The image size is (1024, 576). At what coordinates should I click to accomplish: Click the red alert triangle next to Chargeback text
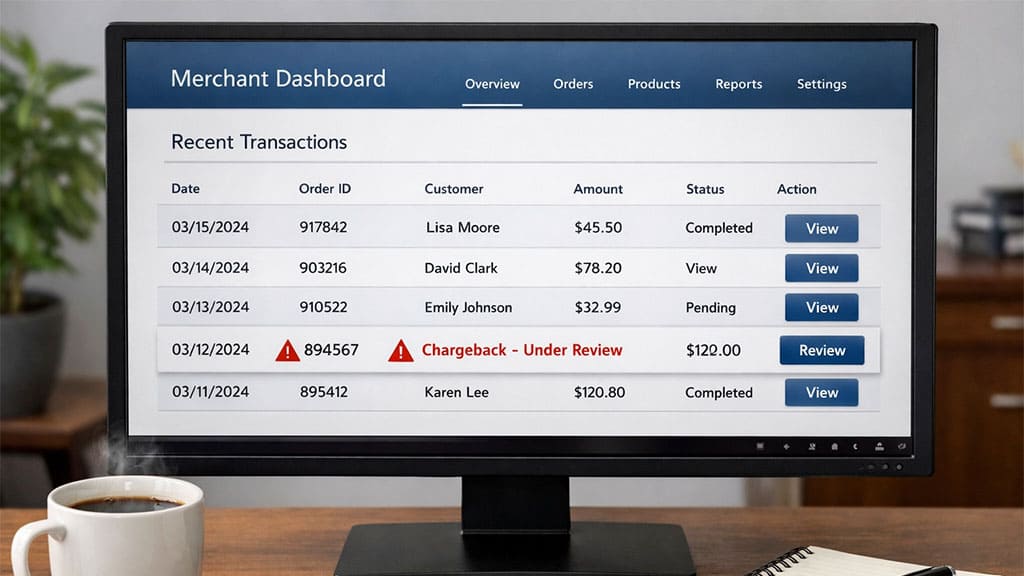click(400, 350)
